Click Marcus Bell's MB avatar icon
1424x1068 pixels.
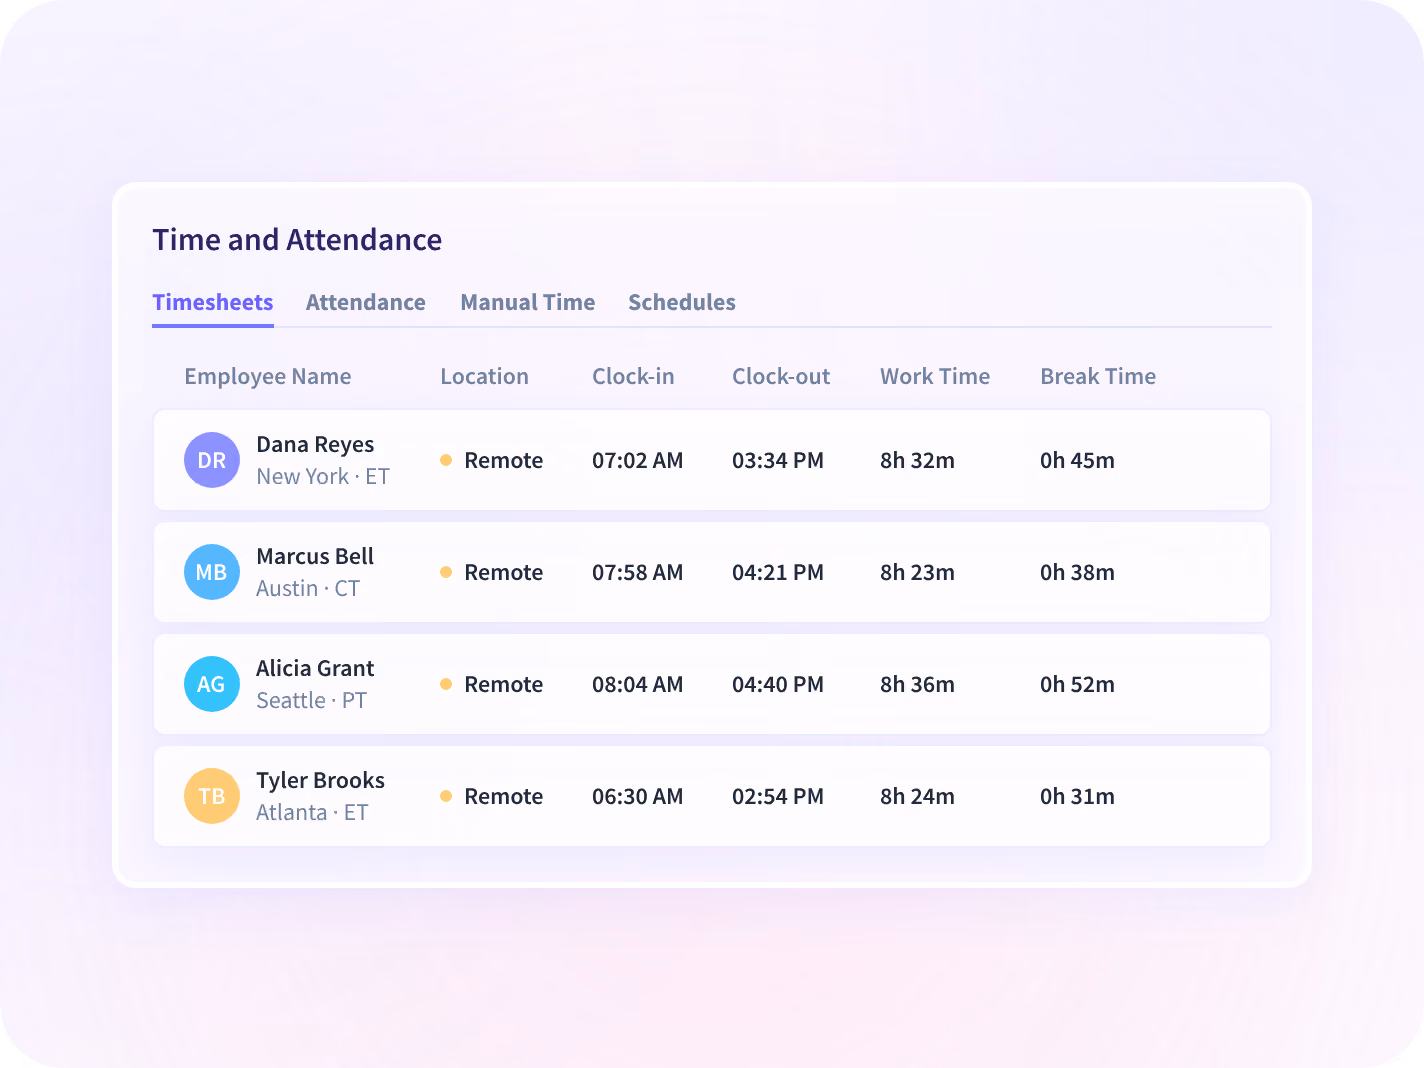click(x=212, y=572)
